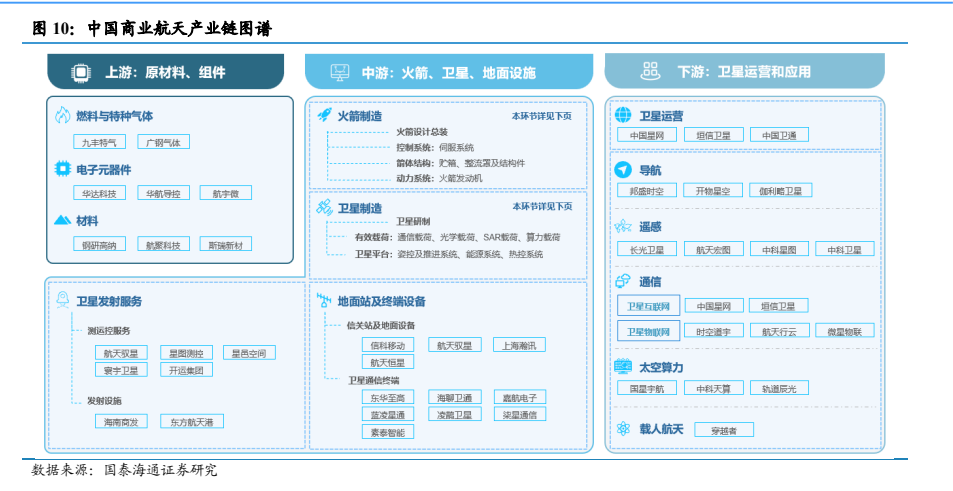Click the 海南商发 launch facility box

coord(121,421)
